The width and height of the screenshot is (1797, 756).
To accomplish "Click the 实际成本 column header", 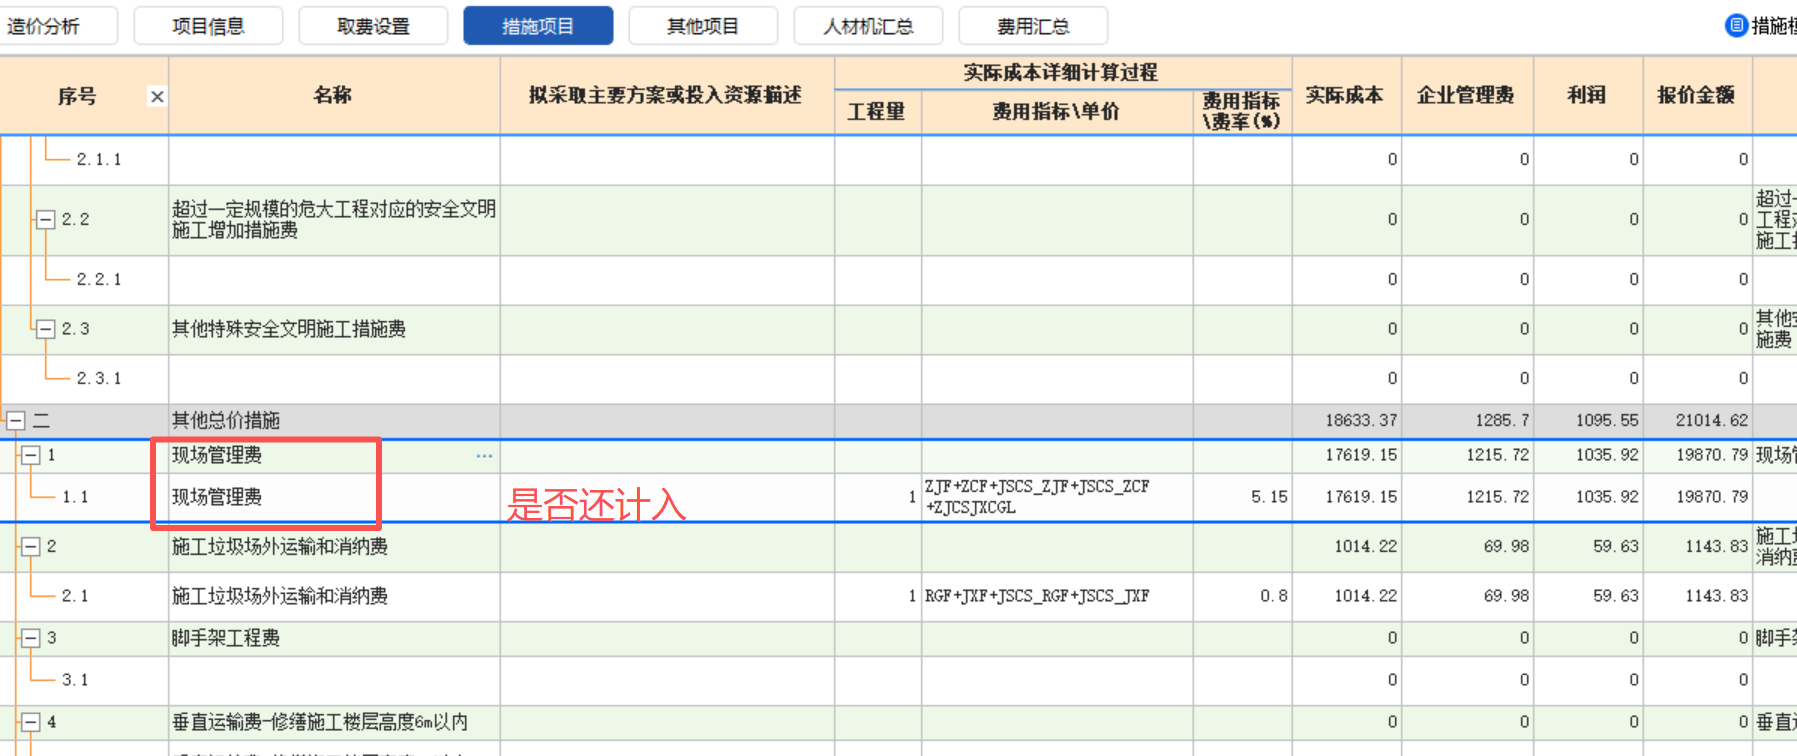I will pos(1346,95).
